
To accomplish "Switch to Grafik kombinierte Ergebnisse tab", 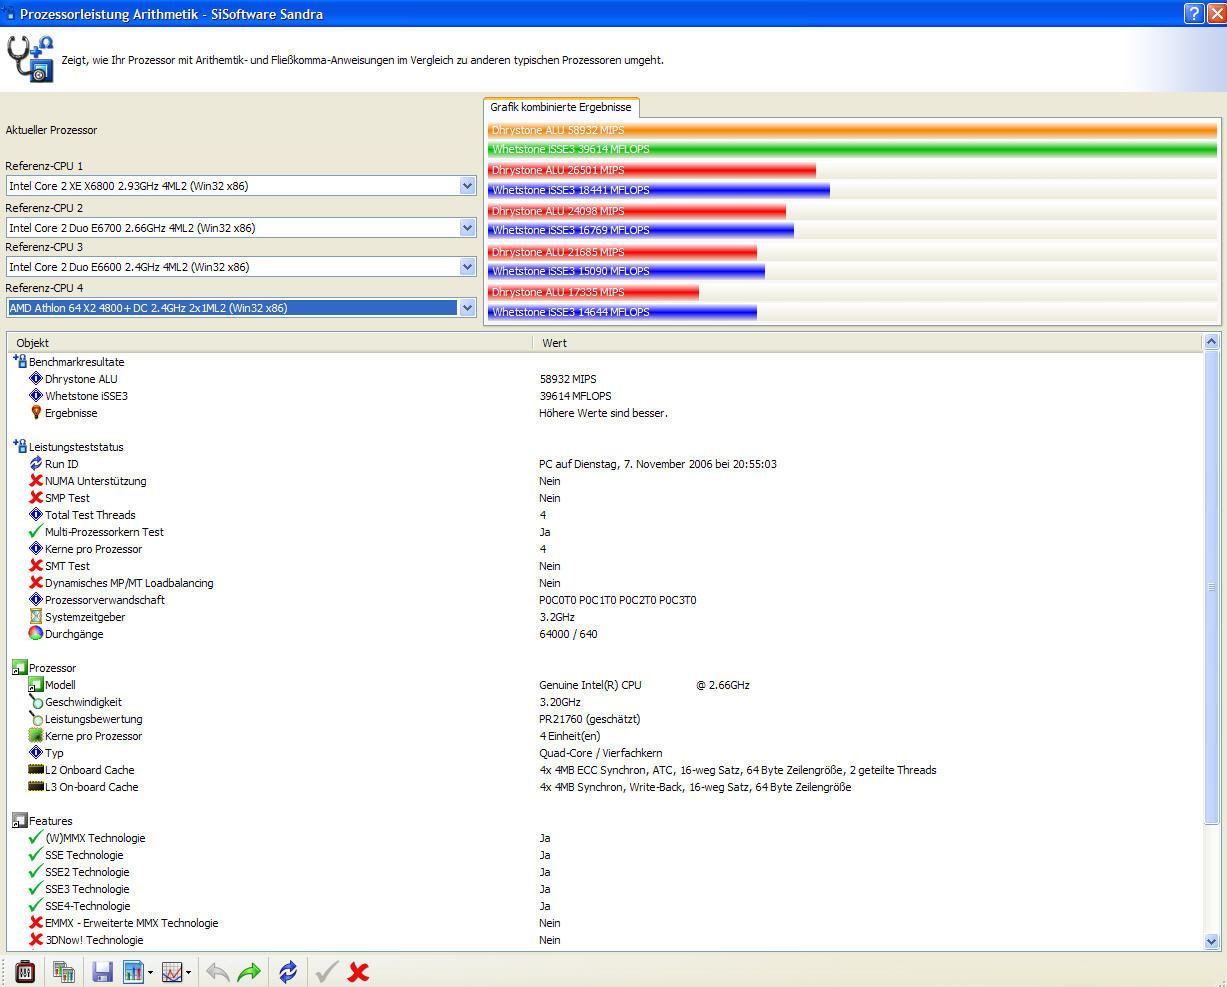I will (561, 107).
